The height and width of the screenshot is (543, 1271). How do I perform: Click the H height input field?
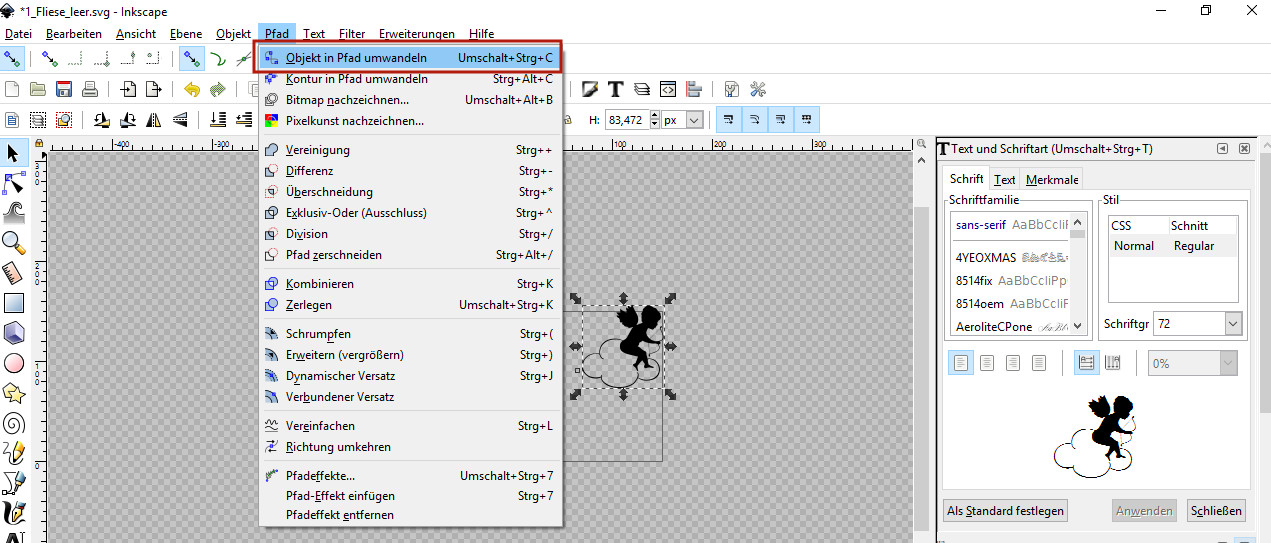(x=626, y=120)
